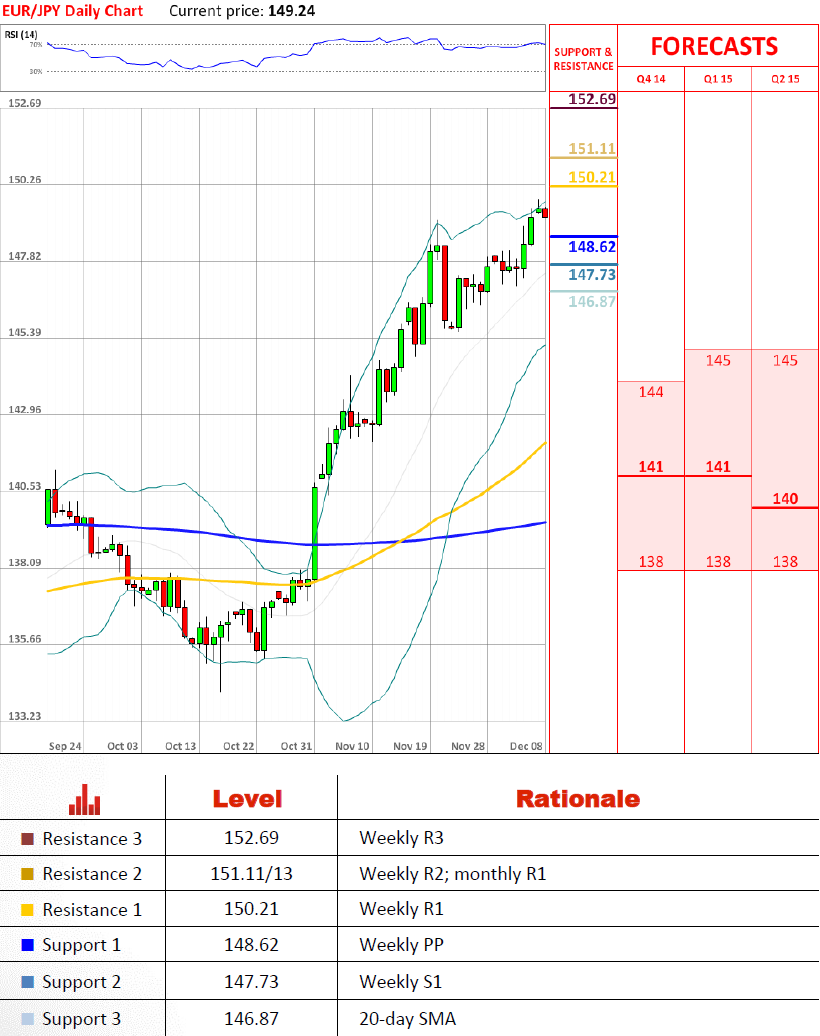Click the 147.73 support level label
Viewport: 820px width, 1036px height.
tap(592, 274)
